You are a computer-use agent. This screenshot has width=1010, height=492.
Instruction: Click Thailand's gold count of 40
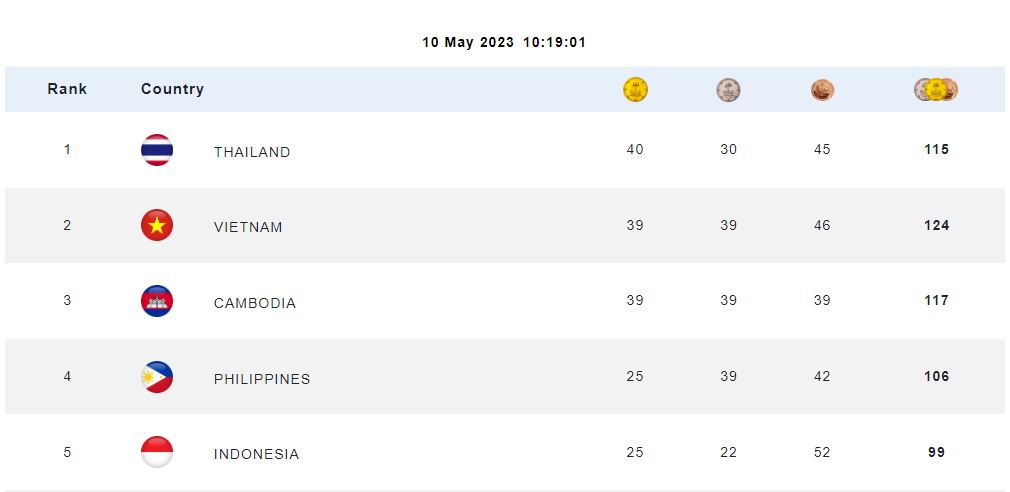click(x=634, y=149)
